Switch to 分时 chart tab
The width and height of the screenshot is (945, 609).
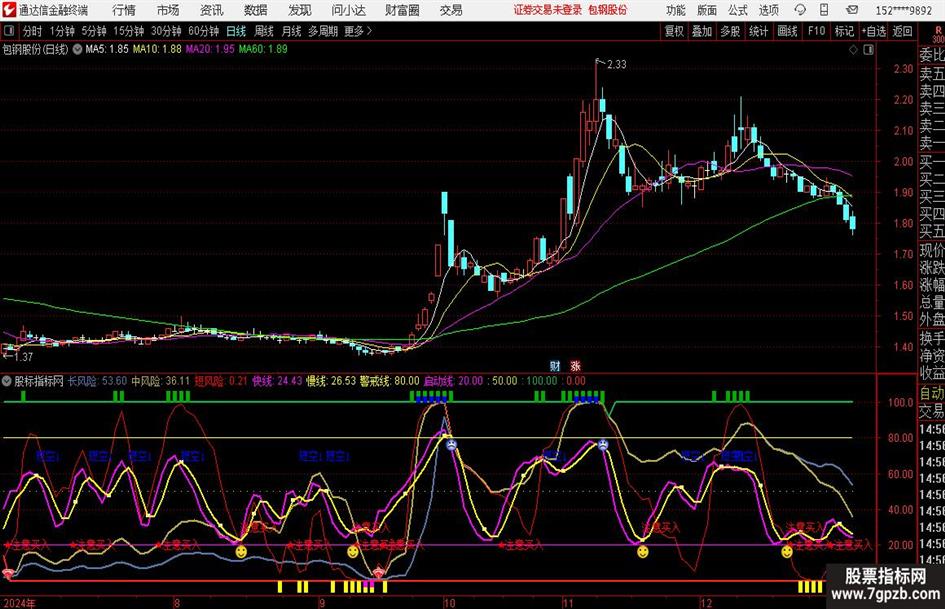coord(33,31)
